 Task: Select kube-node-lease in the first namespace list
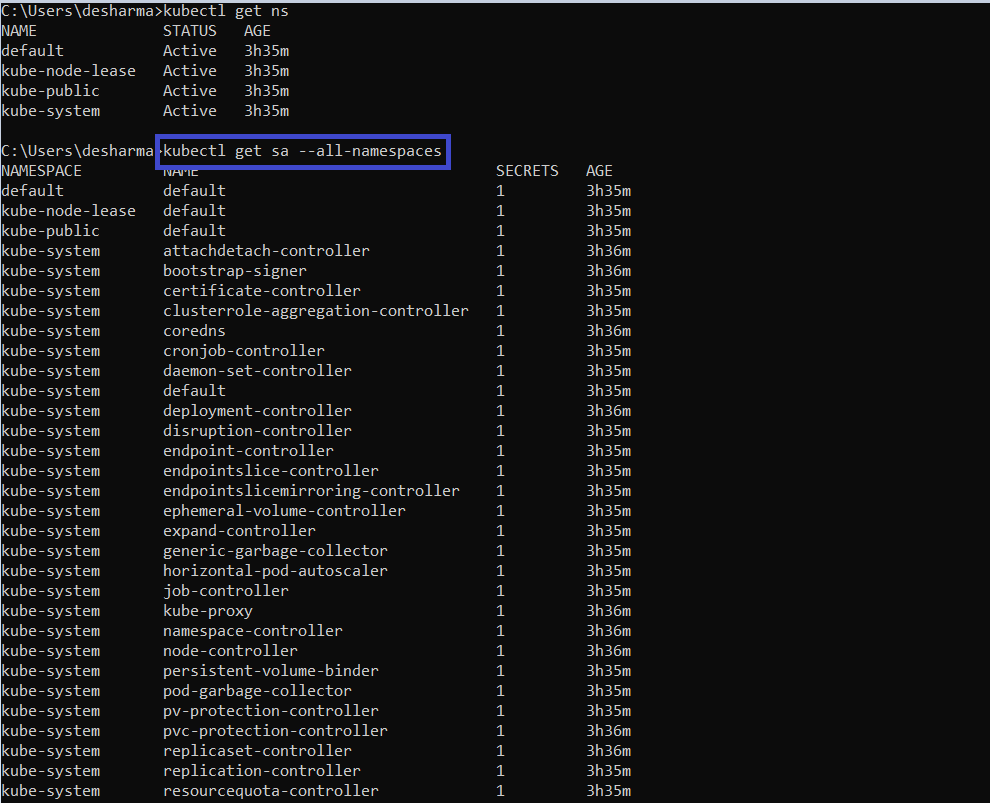click(x=69, y=71)
